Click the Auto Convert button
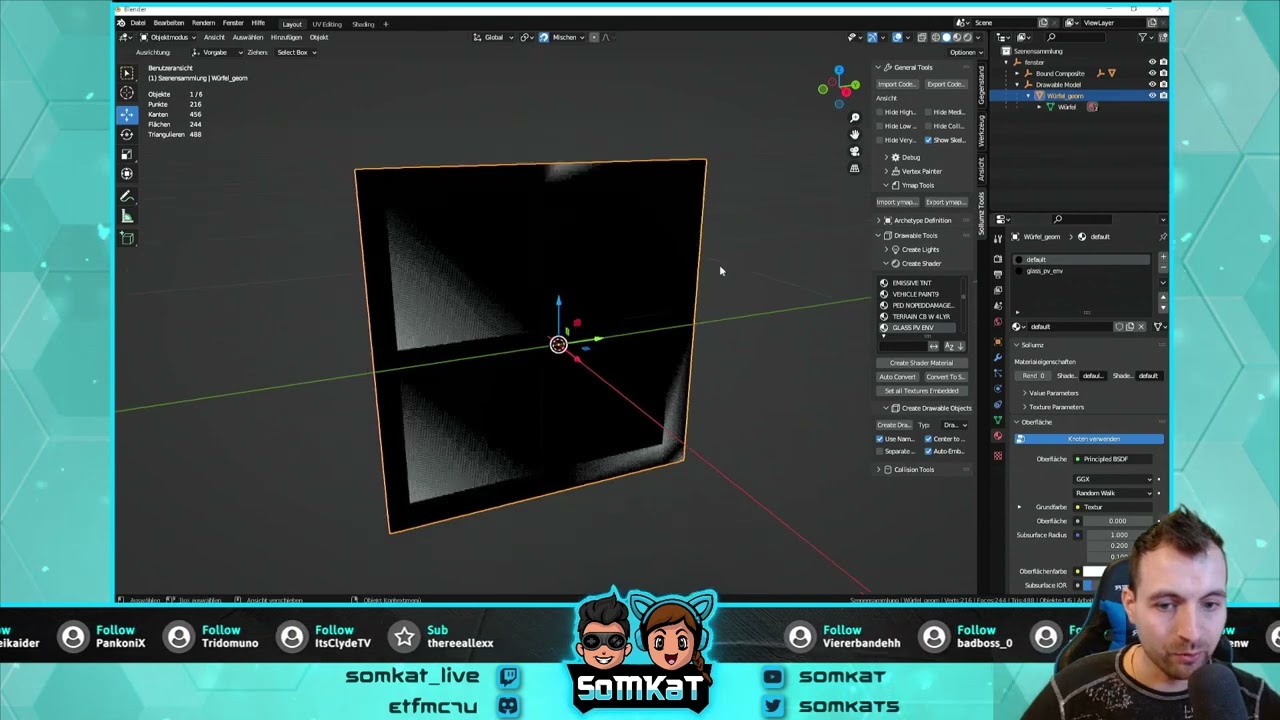 click(x=897, y=377)
